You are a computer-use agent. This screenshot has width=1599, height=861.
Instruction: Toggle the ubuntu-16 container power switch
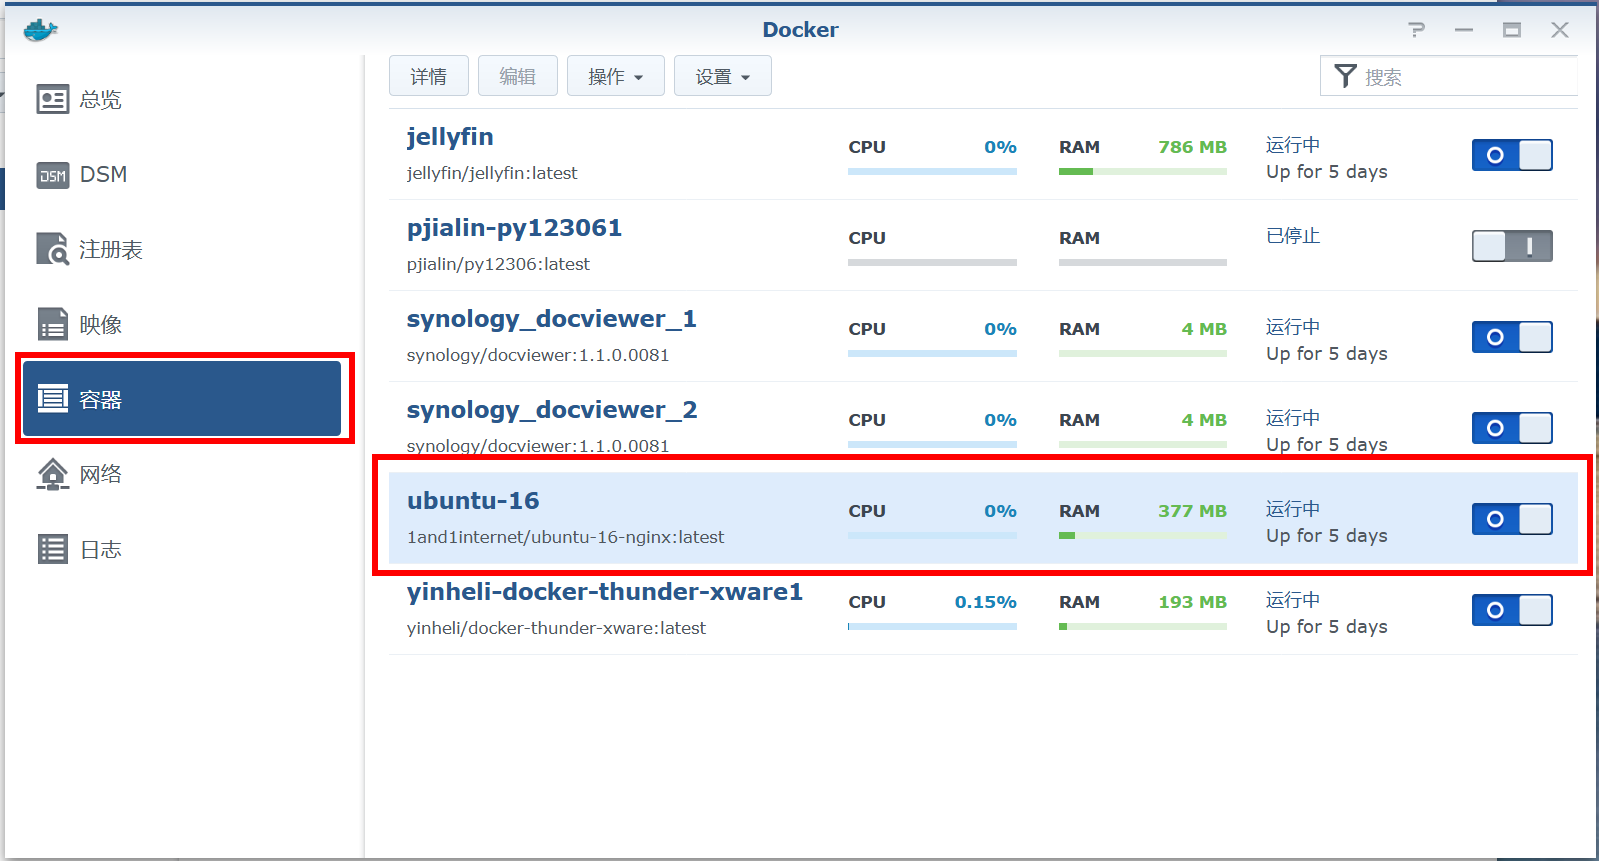(1512, 519)
